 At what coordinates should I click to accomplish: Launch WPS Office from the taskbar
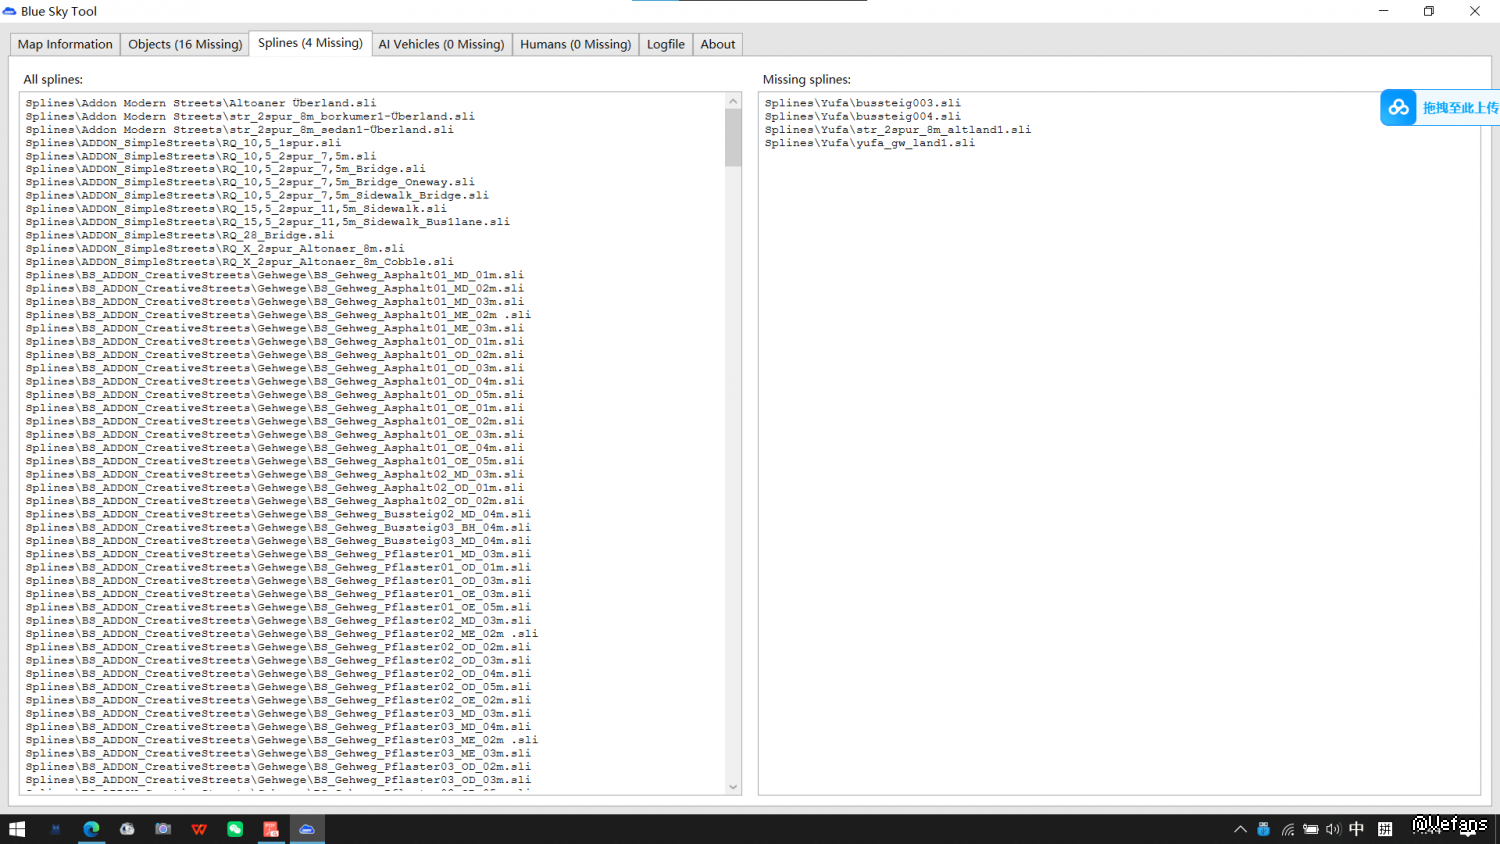tap(199, 829)
